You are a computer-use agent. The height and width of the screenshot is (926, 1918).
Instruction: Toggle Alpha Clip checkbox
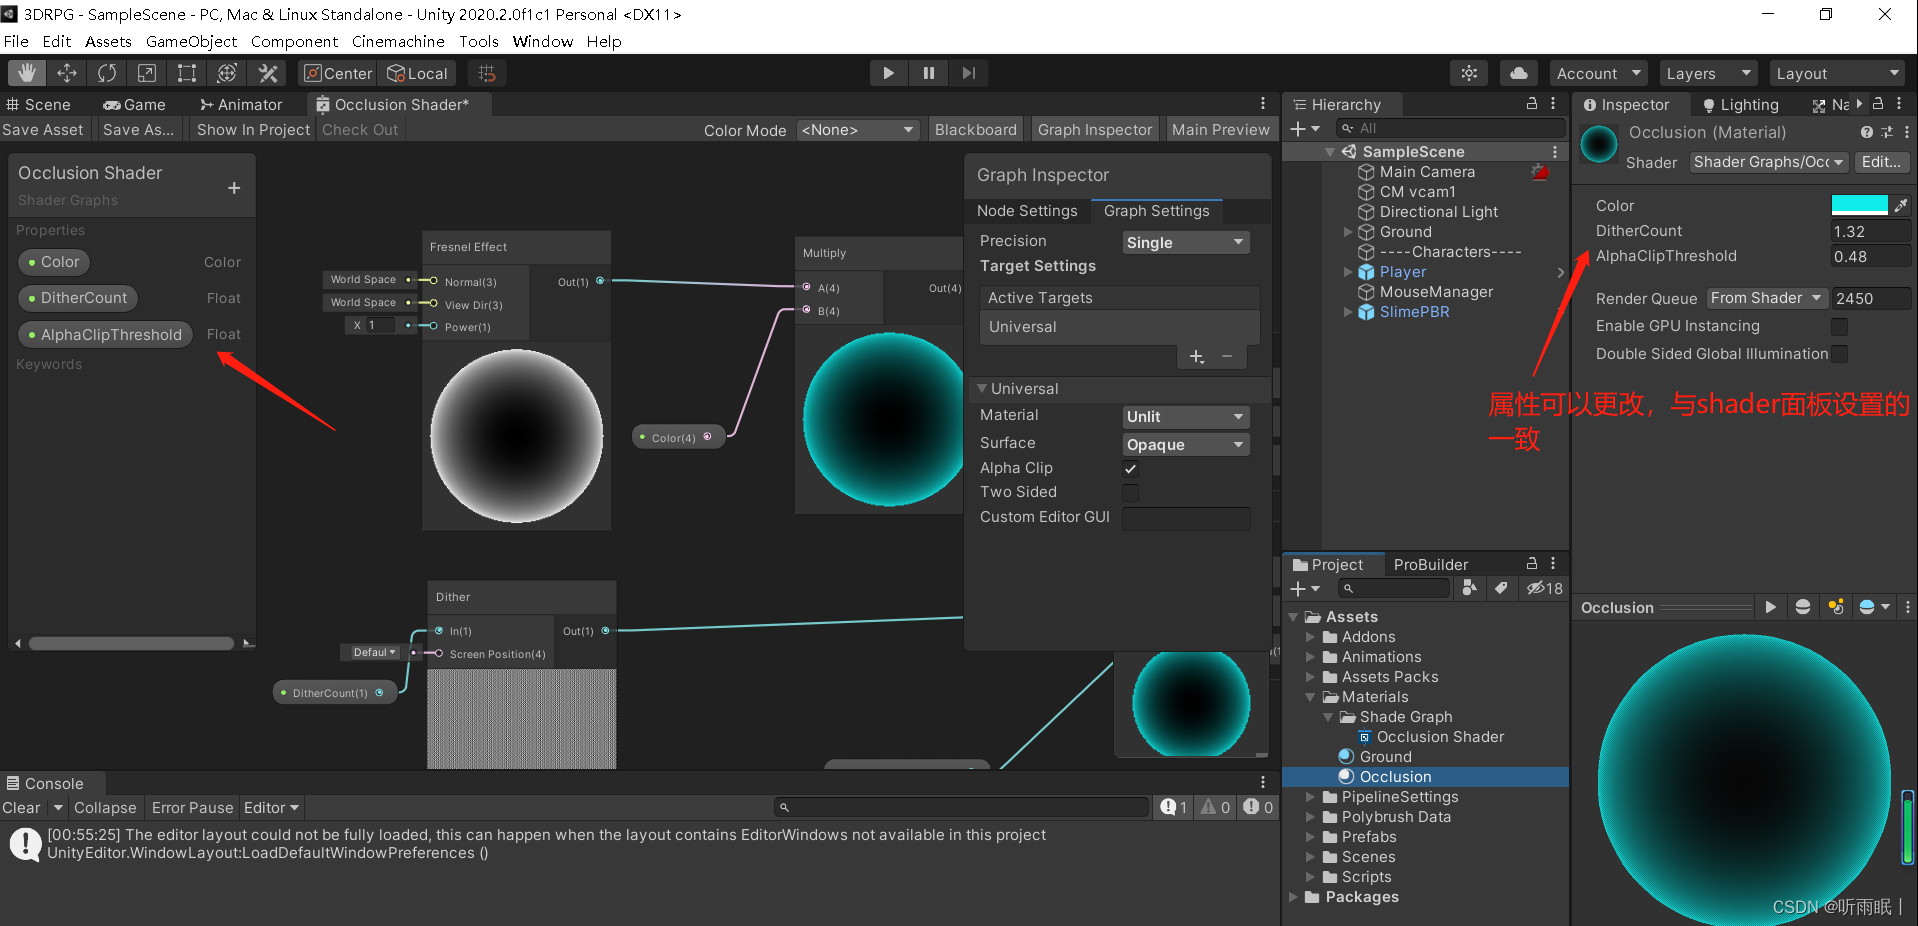[1131, 468]
